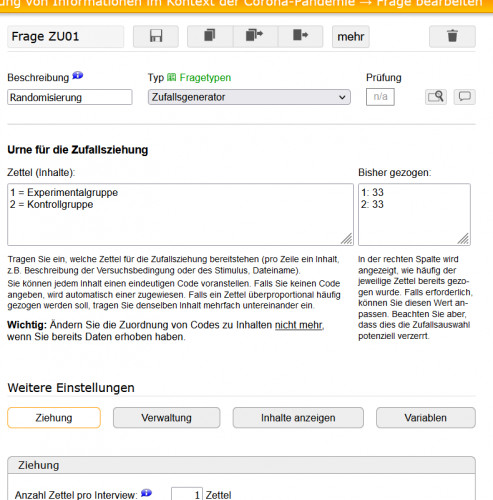Click the move question icon with arrow

300,36
